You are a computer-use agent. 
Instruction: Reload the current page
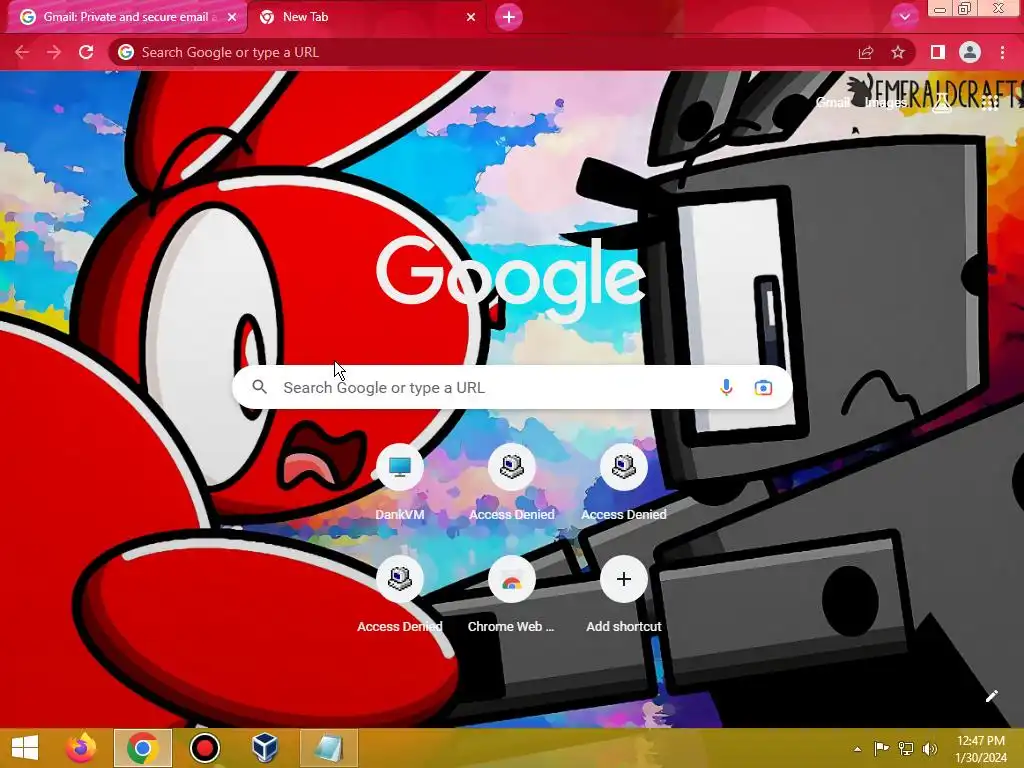click(86, 52)
